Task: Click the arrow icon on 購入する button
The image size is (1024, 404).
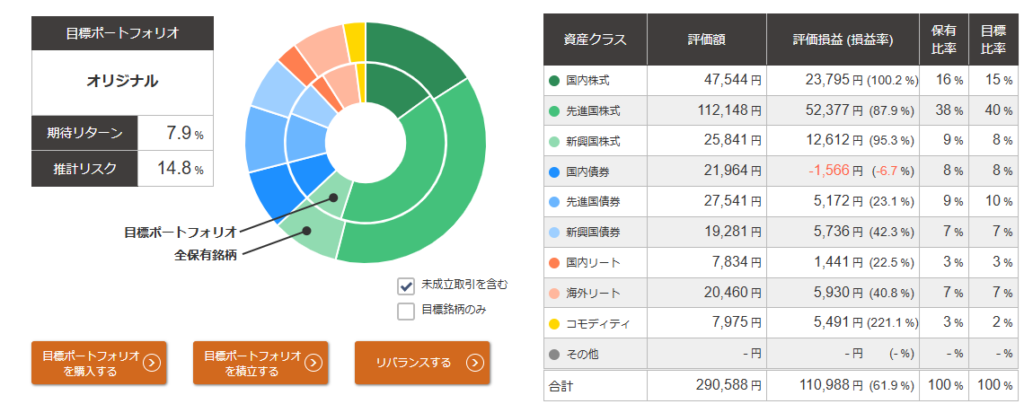Action: point(151,363)
